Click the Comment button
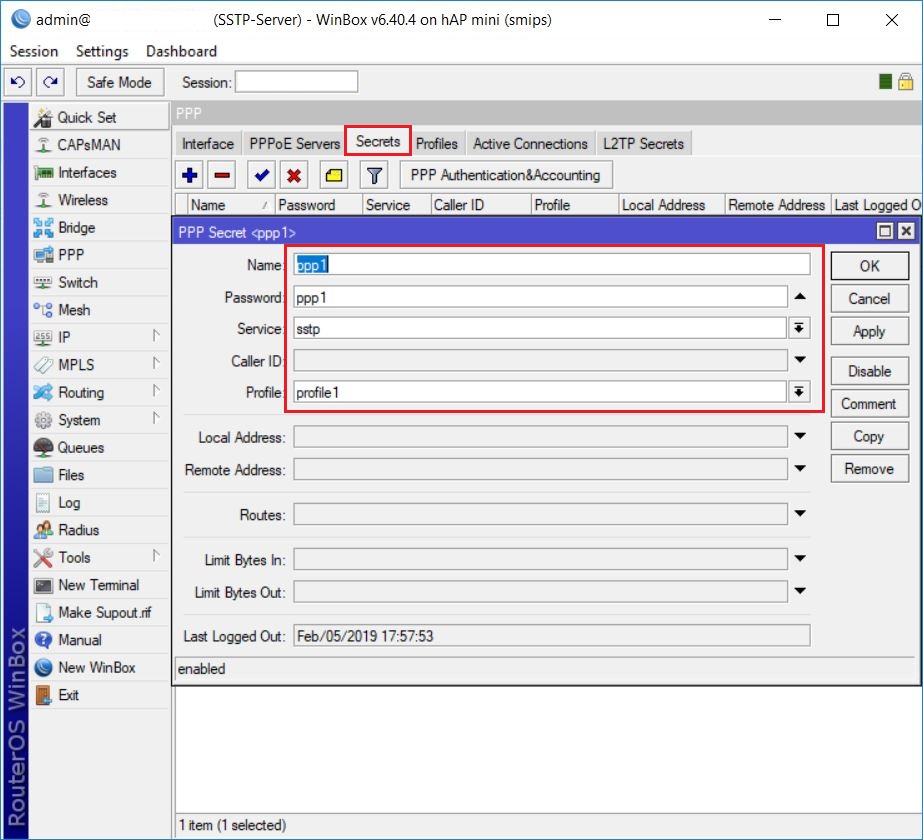923x840 pixels. pos(869,404)
